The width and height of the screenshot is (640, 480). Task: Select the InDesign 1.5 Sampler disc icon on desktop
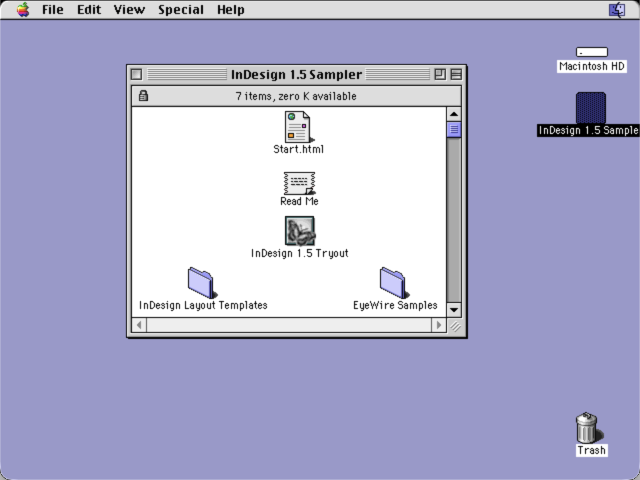pos(591,108)
